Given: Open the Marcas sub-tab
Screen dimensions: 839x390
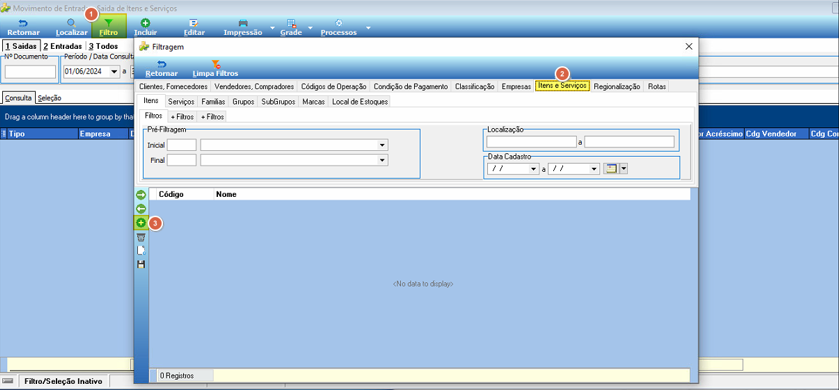Looking at the screenshot, I should 314,101.
